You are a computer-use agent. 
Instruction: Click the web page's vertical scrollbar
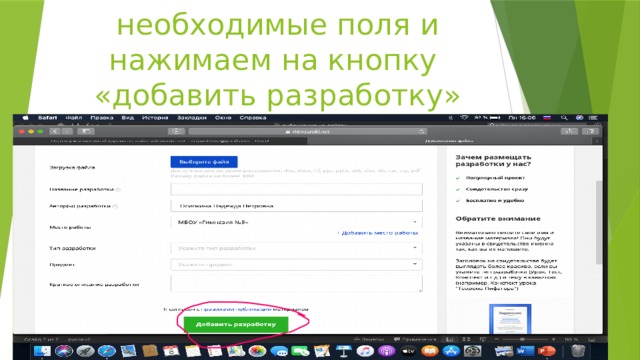pyautogui.click(x=598, y=222)
